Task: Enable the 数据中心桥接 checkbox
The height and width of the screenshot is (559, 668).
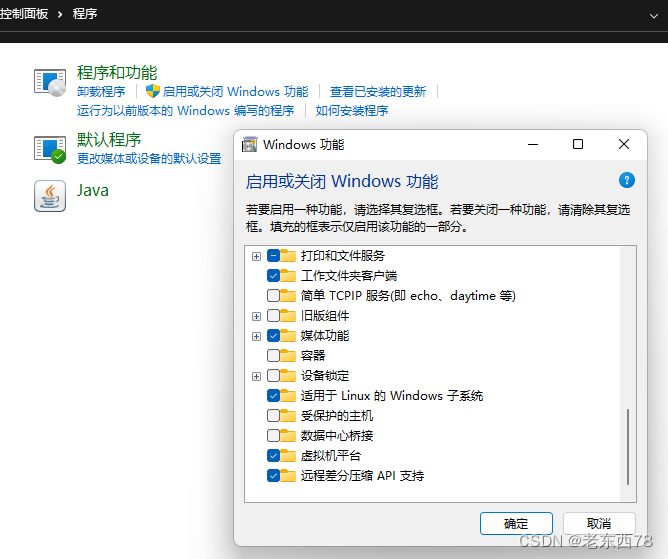Action: coord(274,436)
